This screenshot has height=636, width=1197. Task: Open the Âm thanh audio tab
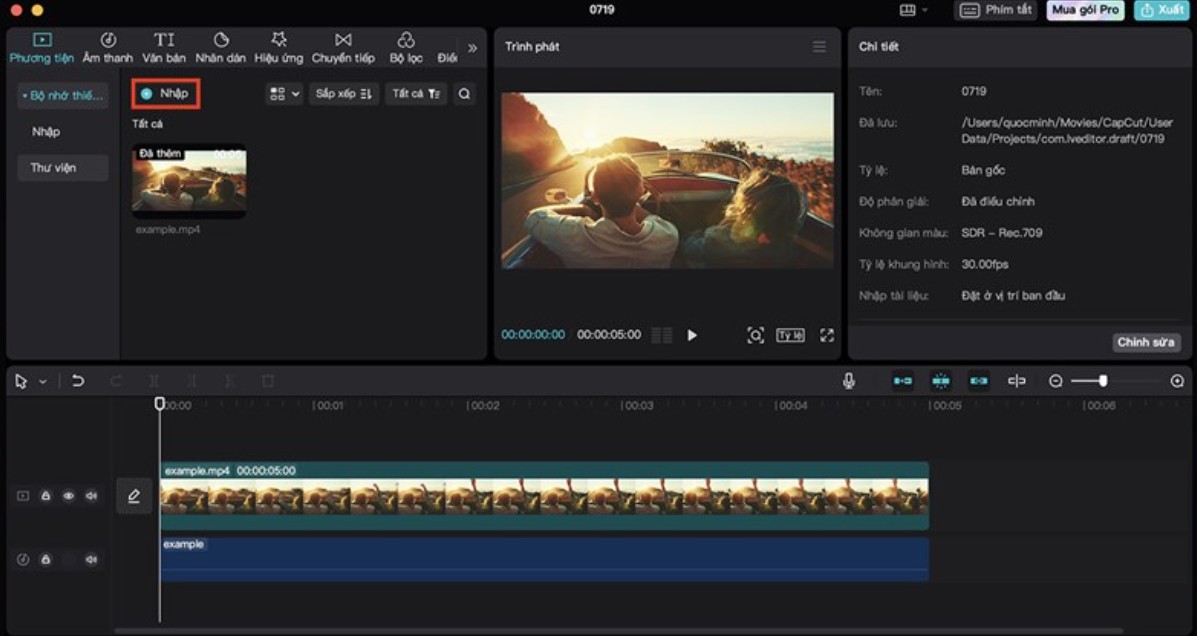[x=107, y=47]
